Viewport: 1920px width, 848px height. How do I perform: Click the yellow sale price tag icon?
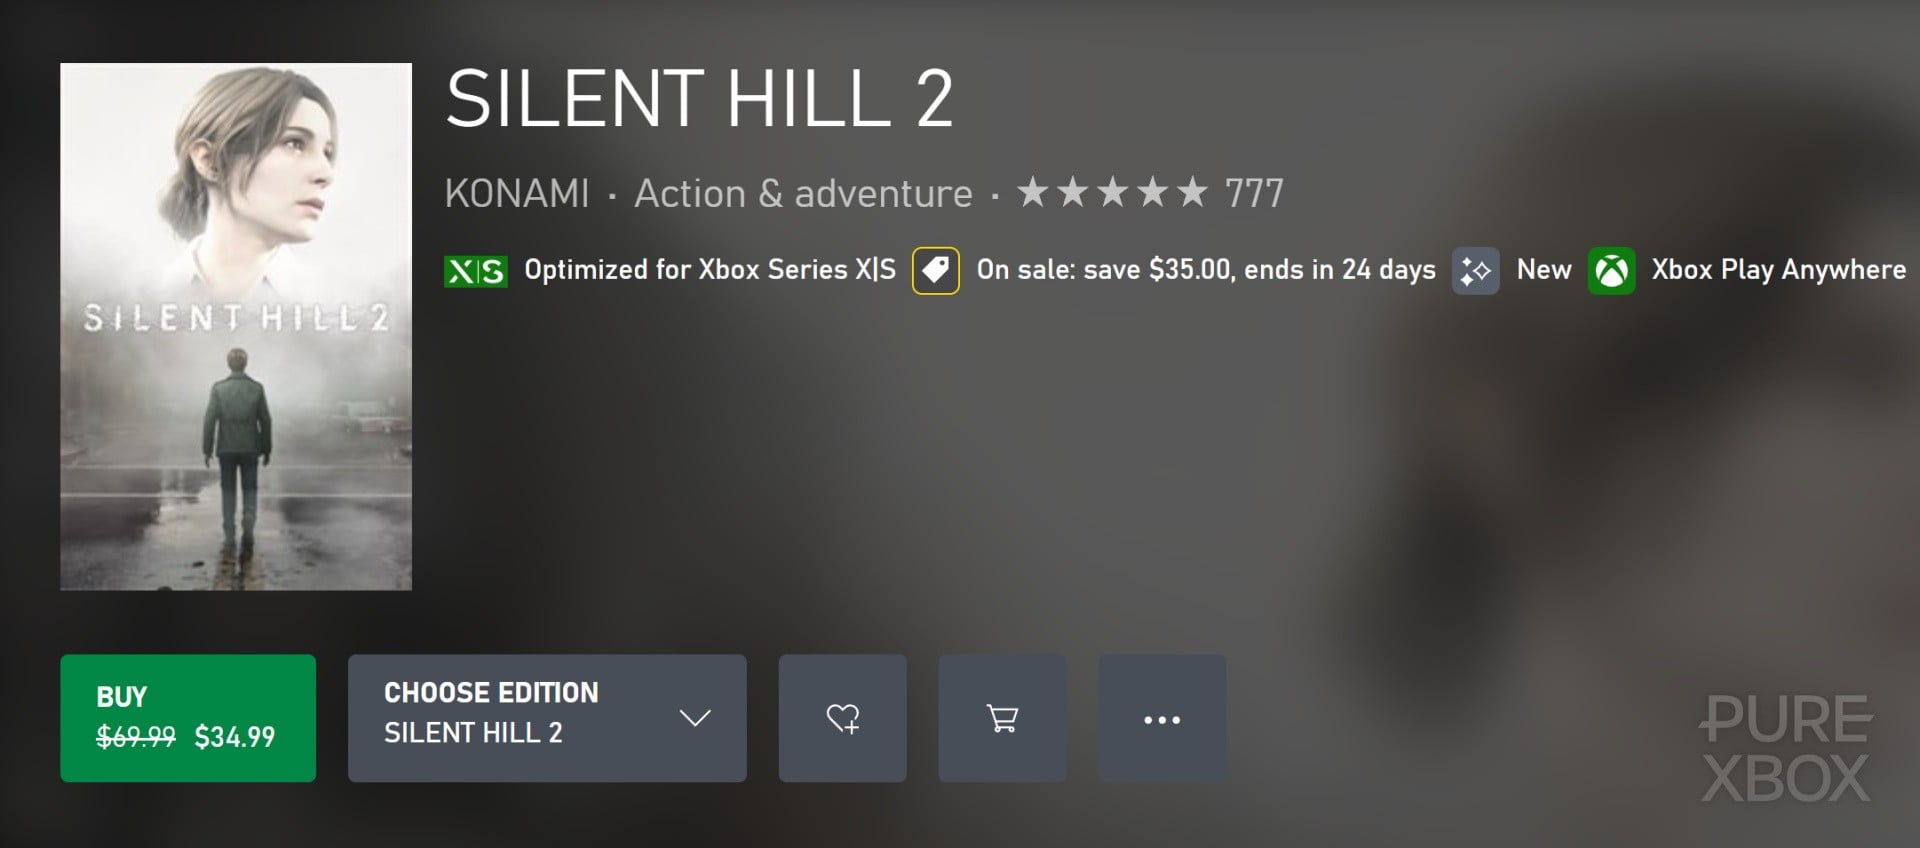tap(935, 271)
